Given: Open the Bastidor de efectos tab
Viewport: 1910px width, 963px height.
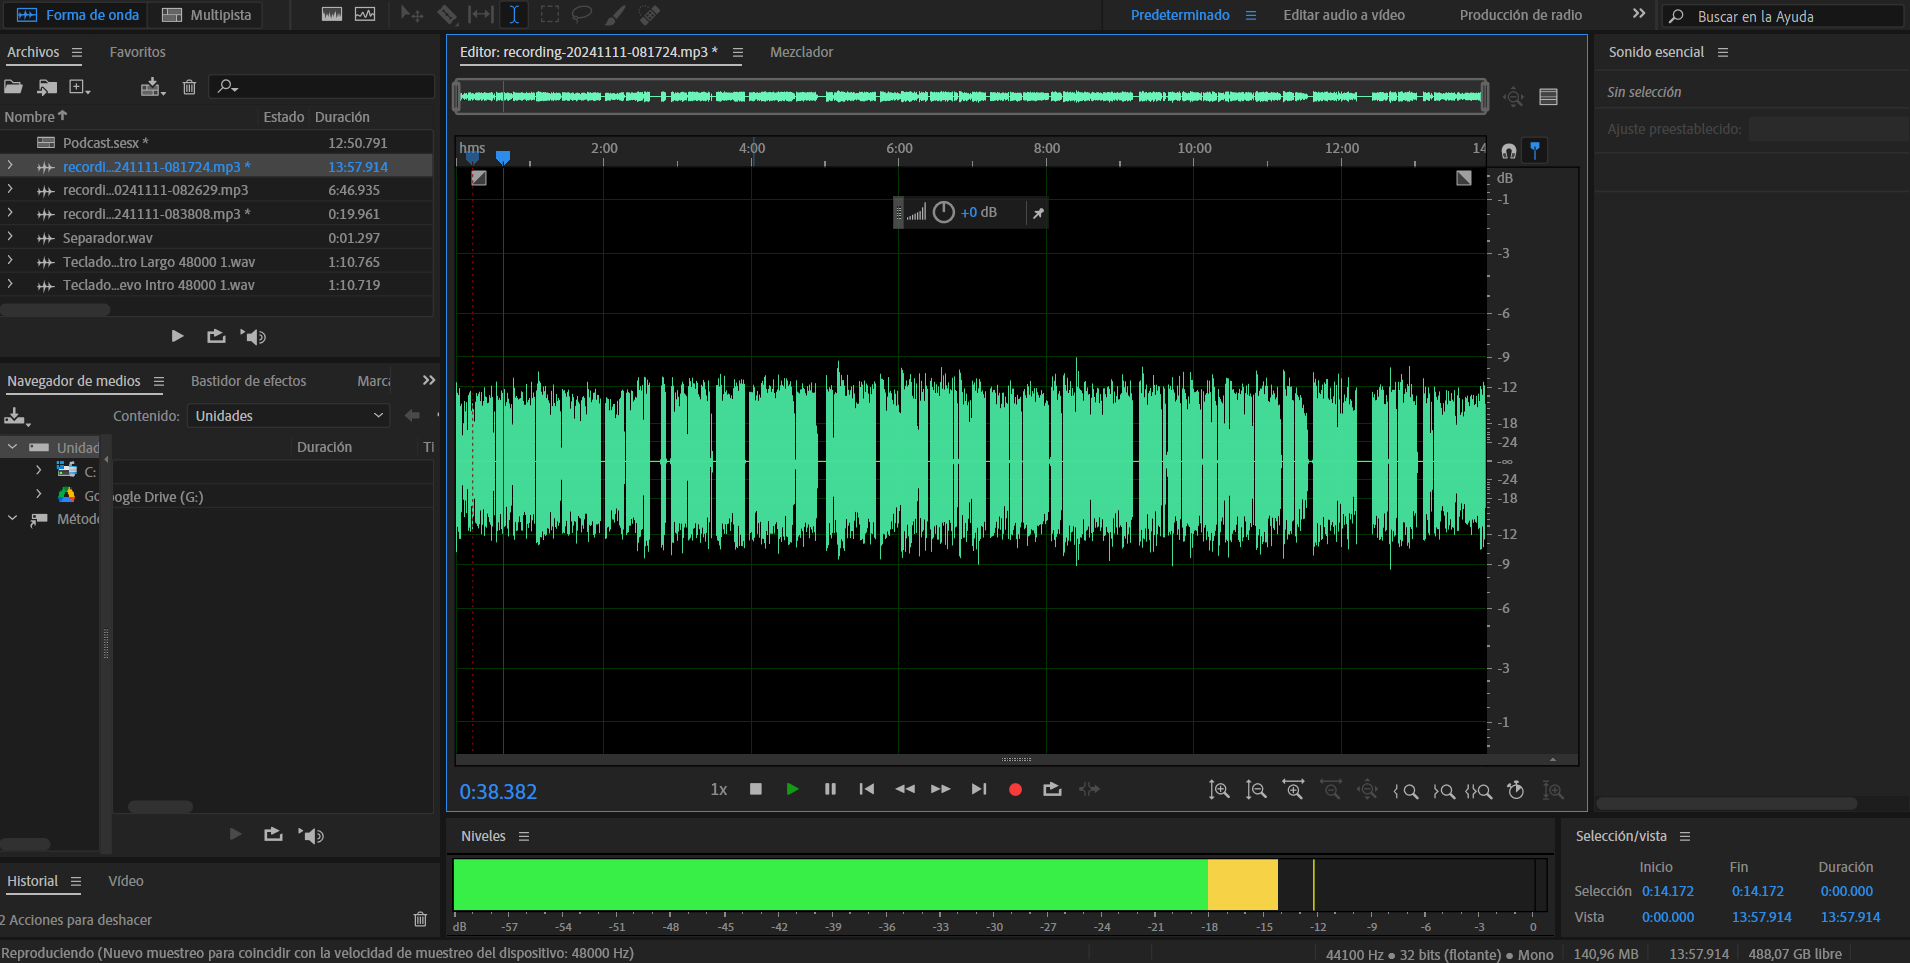Looking at the screenshot, I should click(248, 381).
